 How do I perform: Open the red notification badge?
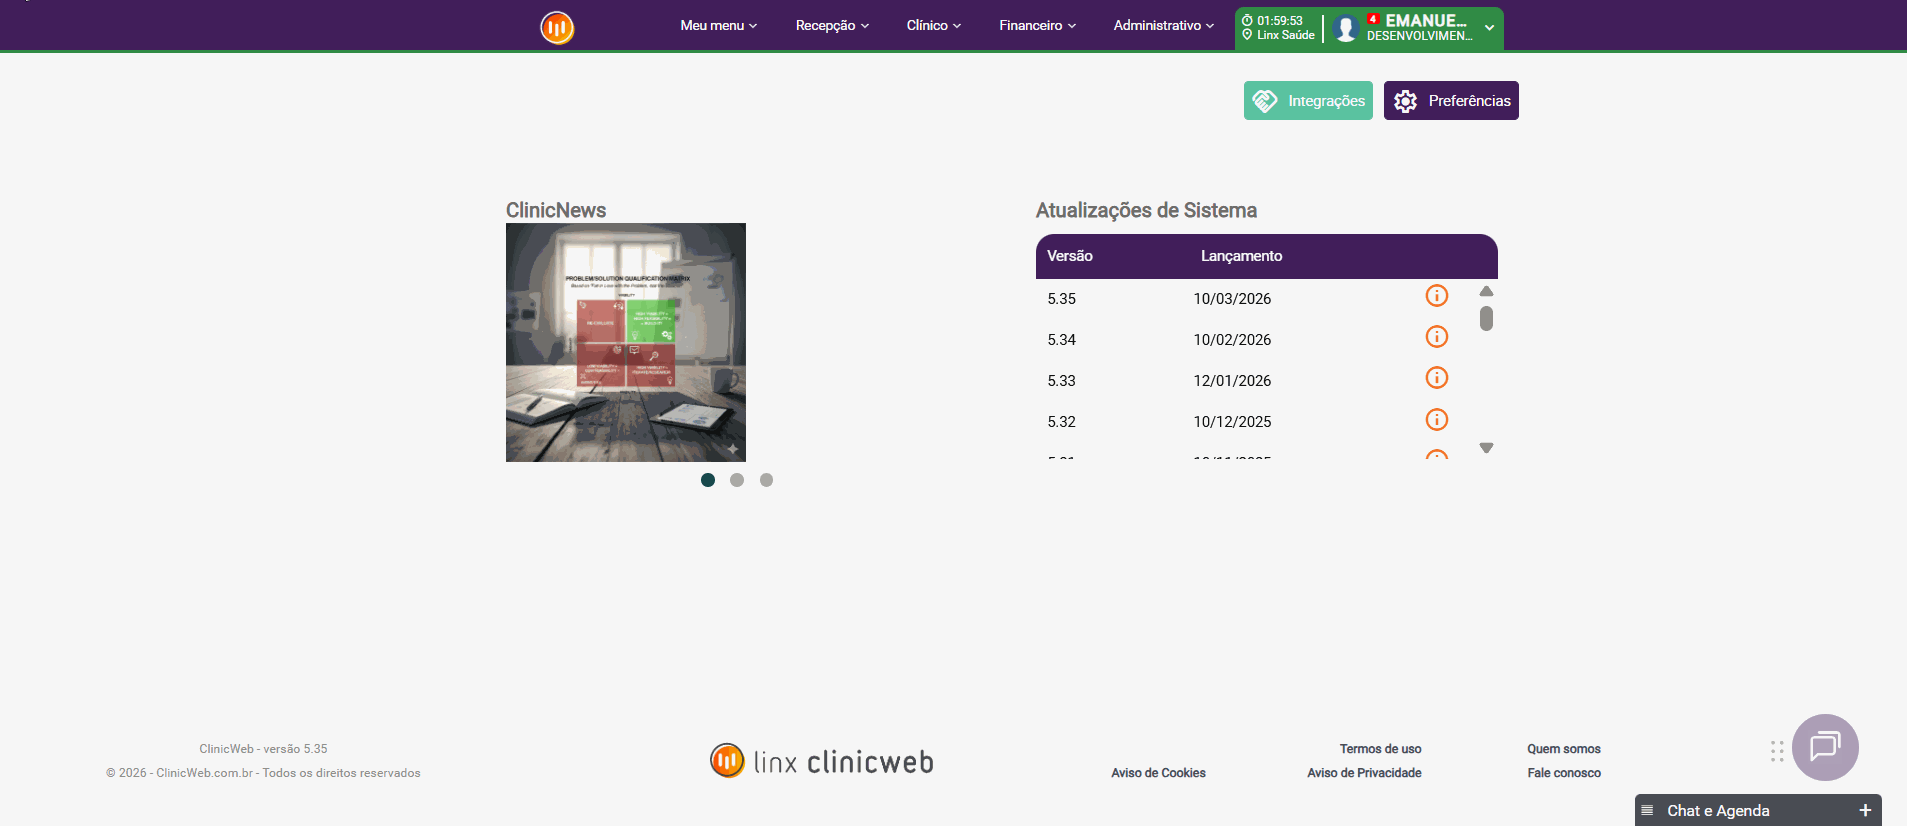(x=1373, y=19)
